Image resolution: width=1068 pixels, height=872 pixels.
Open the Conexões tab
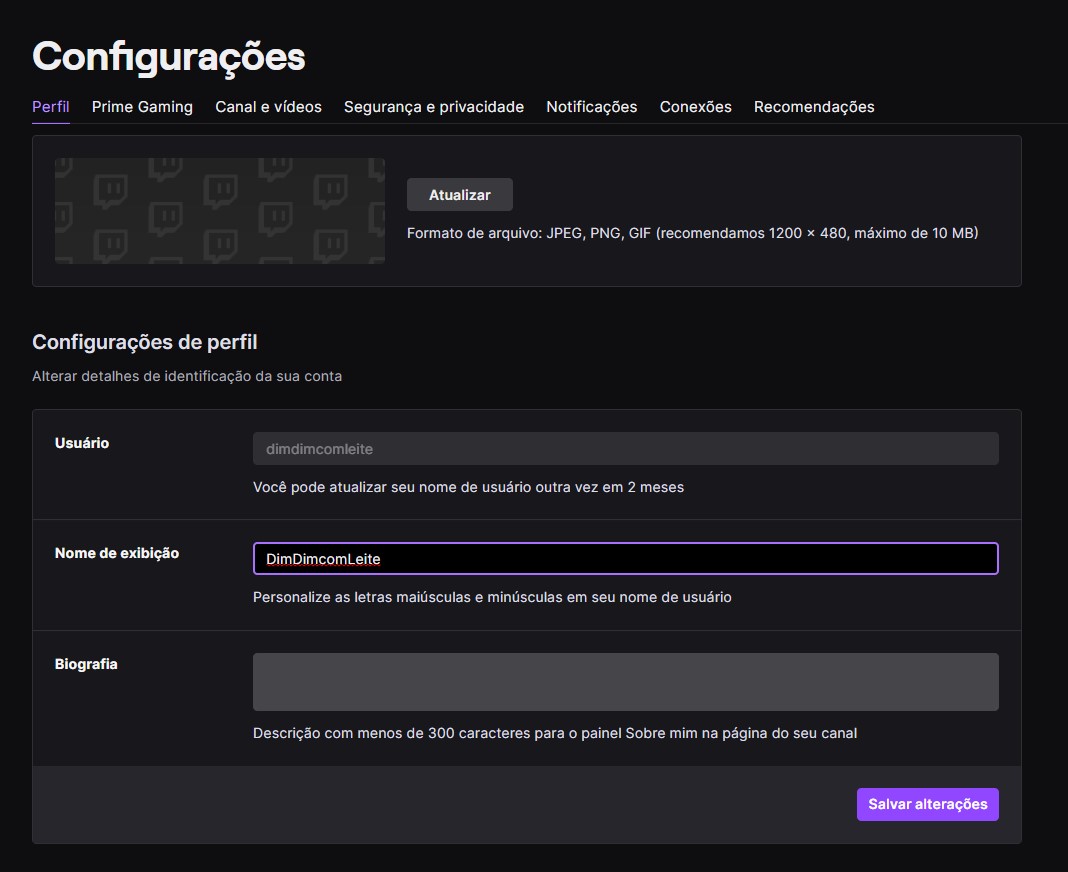[695, 107]
